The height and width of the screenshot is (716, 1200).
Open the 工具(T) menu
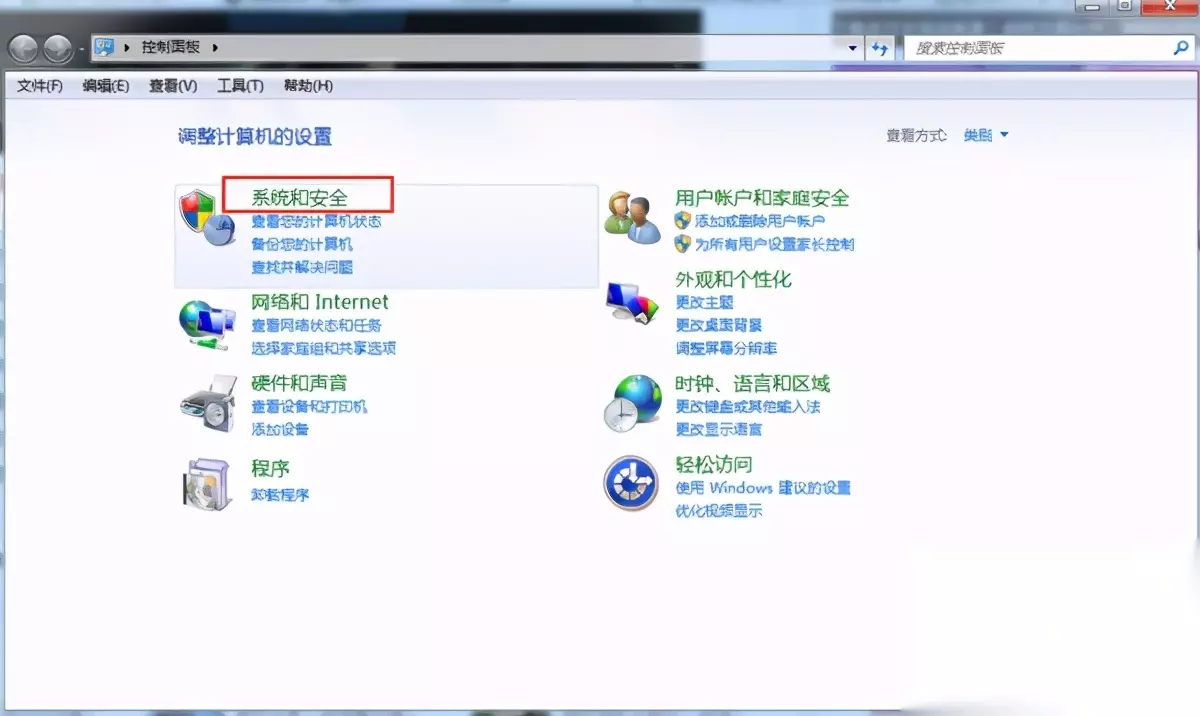click(x=240, y=86)
